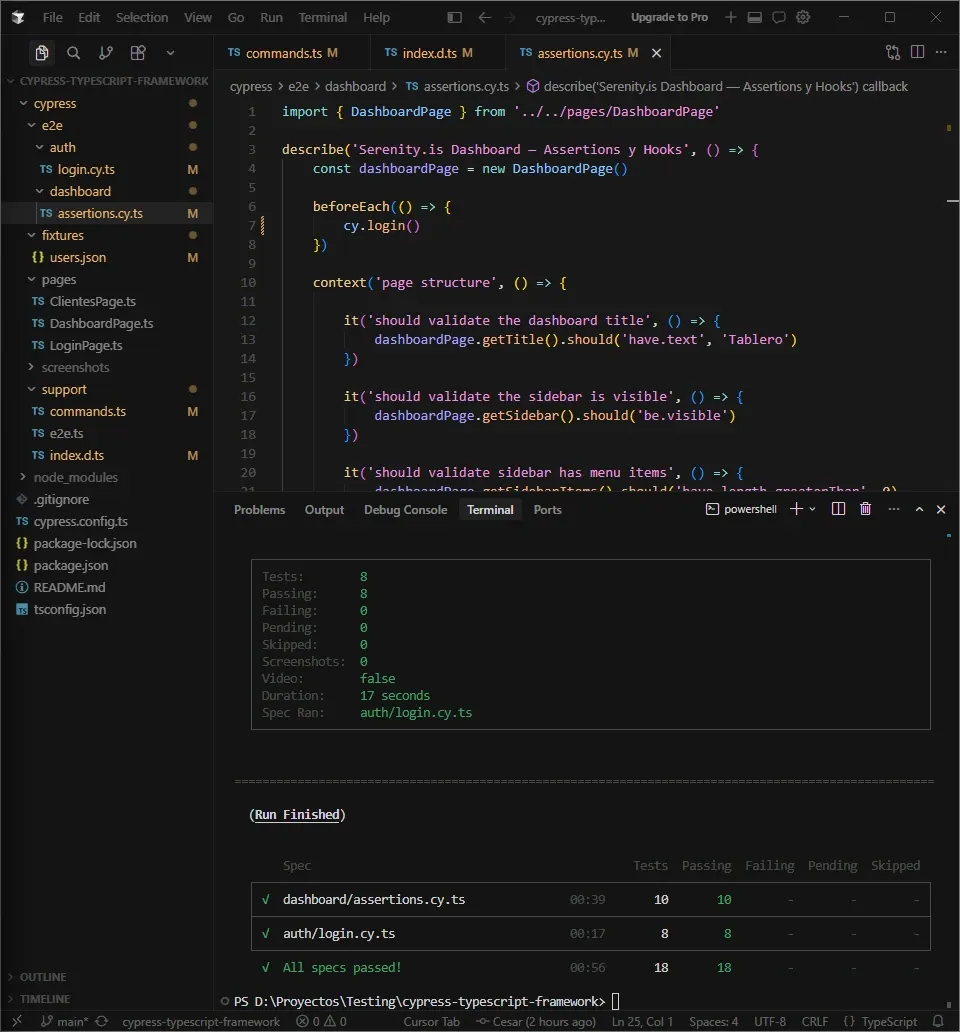Click 'dashboard' breadcrumb segment
The image size is (960, 1032).
pos(355,86)
